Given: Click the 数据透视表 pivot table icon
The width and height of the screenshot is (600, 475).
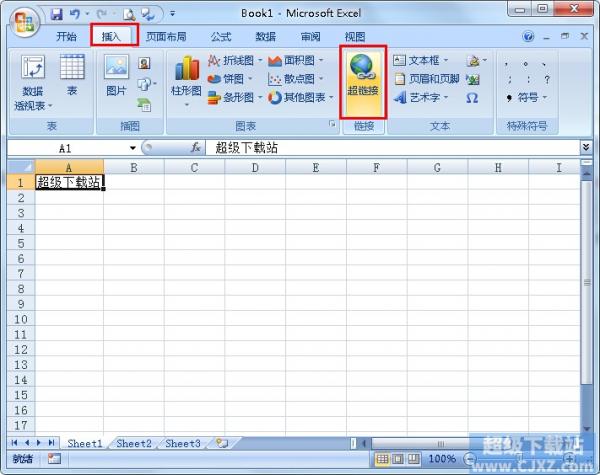Looking at the screenshot, I should (33, 78).
